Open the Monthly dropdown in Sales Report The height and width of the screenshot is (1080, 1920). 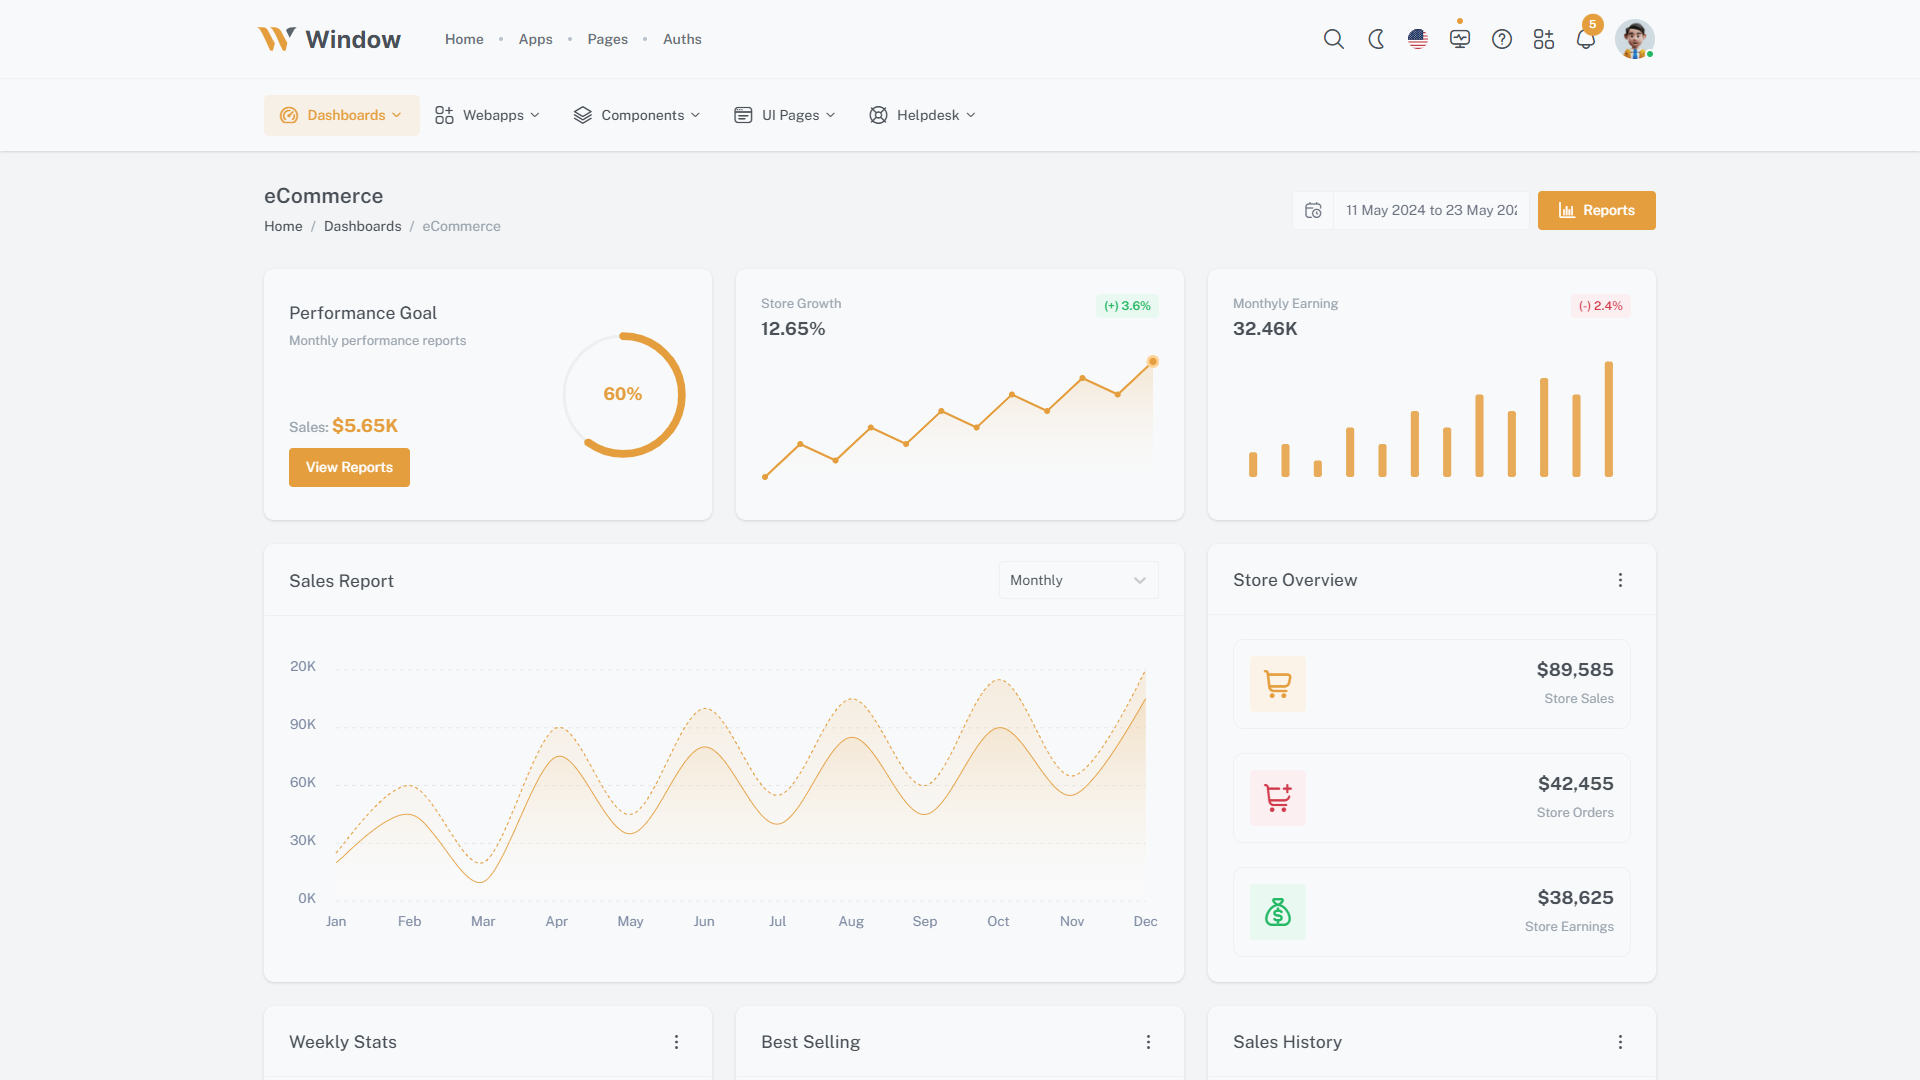[1078, 580]
